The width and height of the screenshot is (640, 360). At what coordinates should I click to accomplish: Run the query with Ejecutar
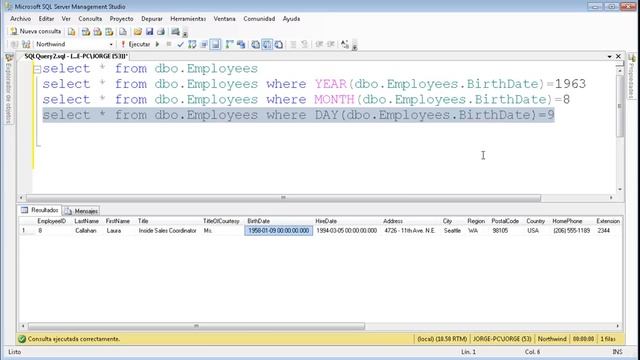[x=135, y=44]
